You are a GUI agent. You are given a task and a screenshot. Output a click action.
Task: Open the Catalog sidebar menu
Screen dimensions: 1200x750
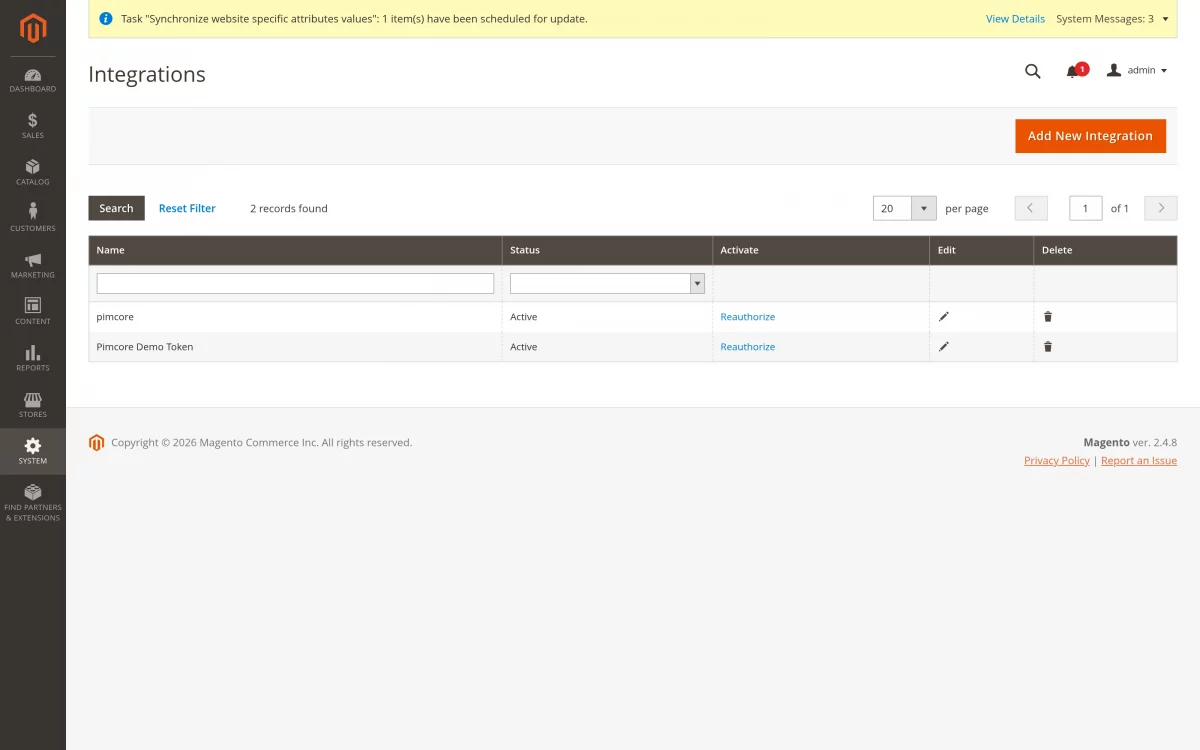pyautogui.click(x=33, y=173)
